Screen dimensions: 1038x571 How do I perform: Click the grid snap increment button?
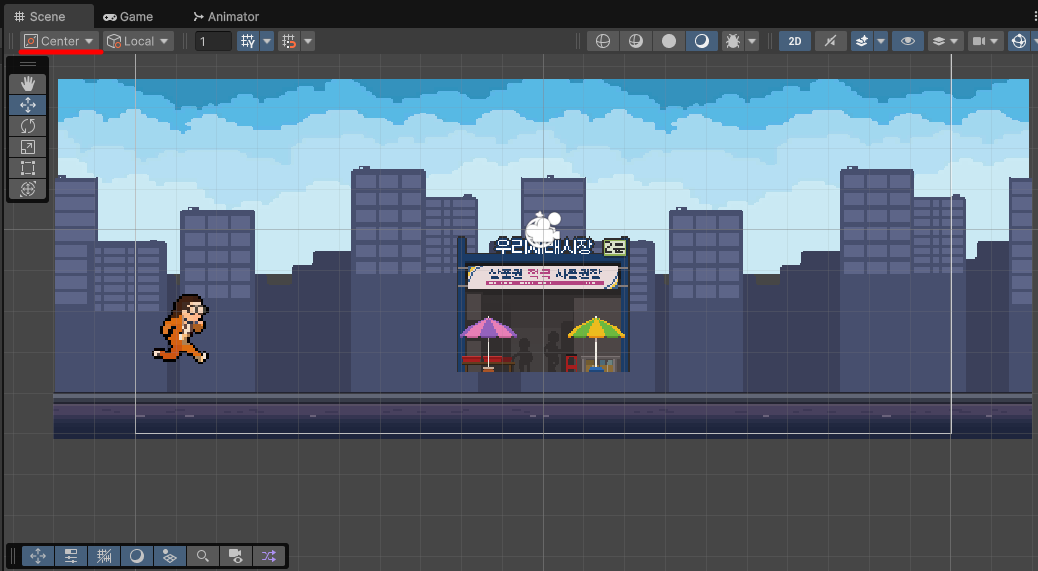click(289, 41)
